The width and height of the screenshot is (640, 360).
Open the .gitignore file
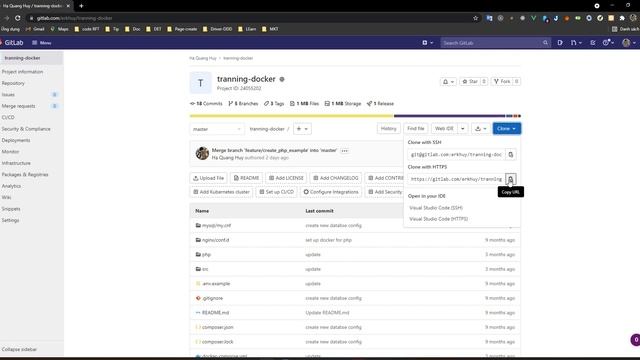(x=212, y=298)
